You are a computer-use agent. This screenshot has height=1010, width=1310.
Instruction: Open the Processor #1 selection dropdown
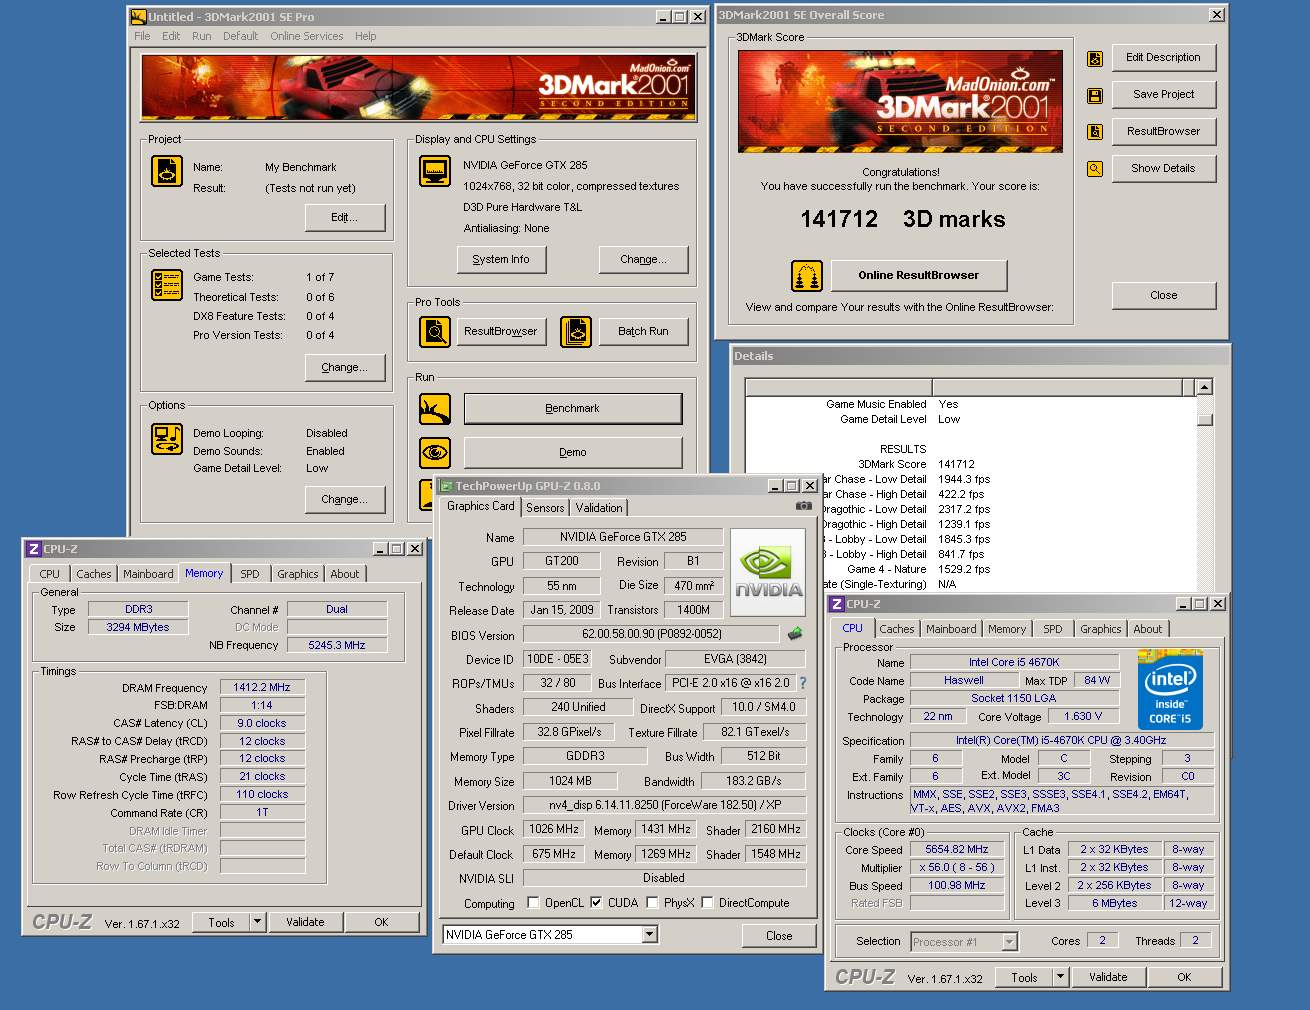click(x=1009, y=942)
